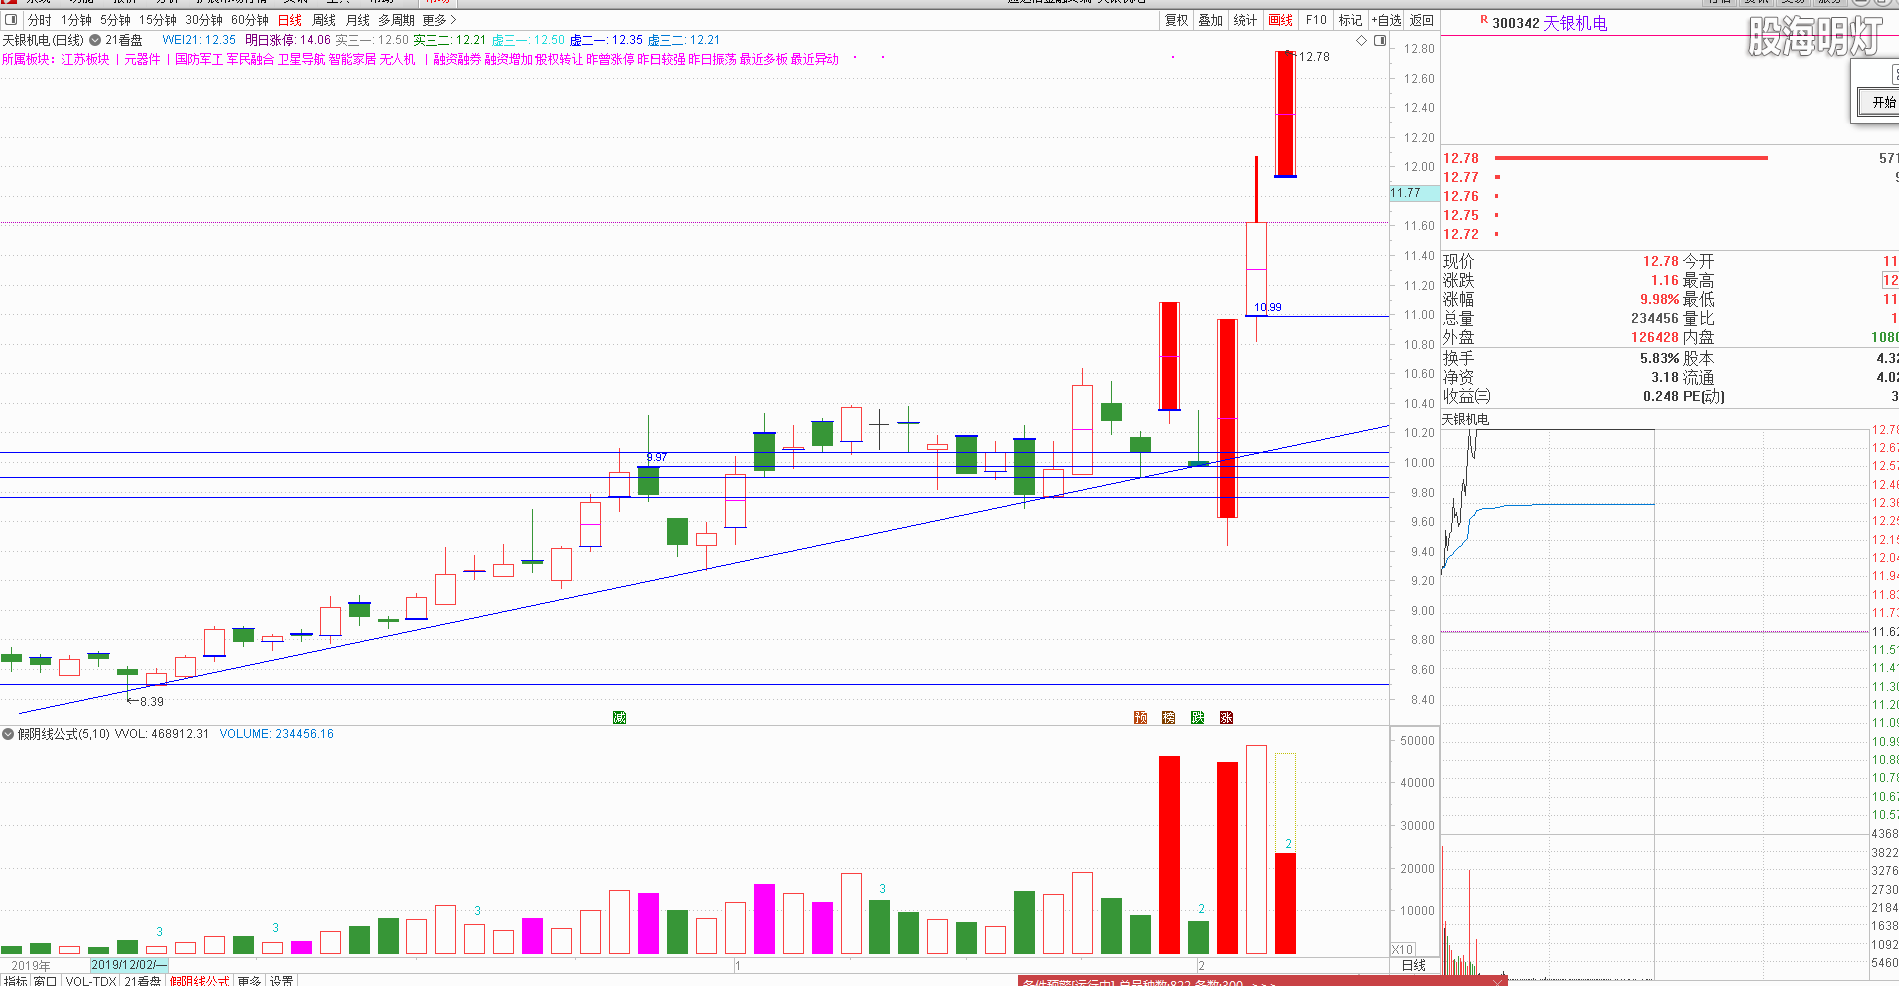Click the round arrow icon next to 天银机电(日线)
The image size is (1899, 986).
pos(95,40)
